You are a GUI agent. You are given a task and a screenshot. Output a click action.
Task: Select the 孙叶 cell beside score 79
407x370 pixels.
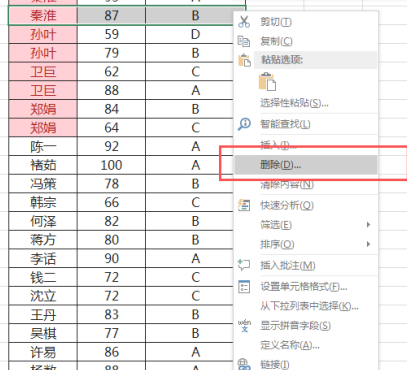coord(43,53)
